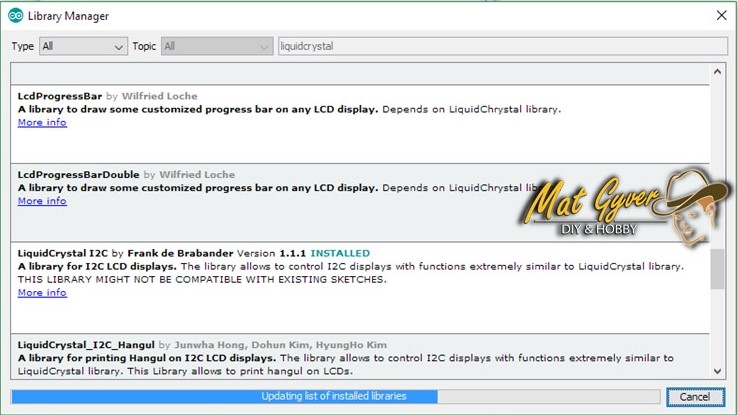This screenshot has width=738, height=415.
Task: Select the LiquidCrystal_I2C_Hangul library title
Action: click(x=86, y=344)
